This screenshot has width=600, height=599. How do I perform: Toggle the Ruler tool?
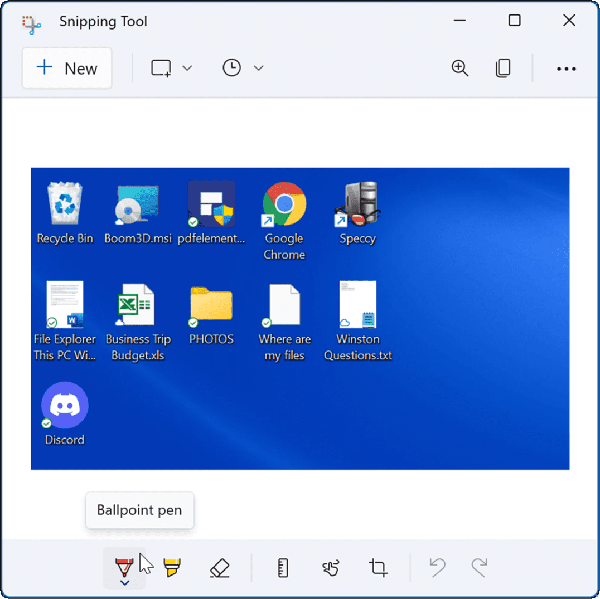click(x=283, y=568)
